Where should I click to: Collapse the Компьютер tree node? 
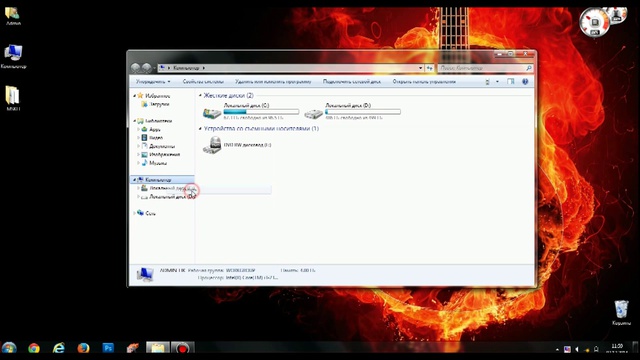tap(134, 180)
